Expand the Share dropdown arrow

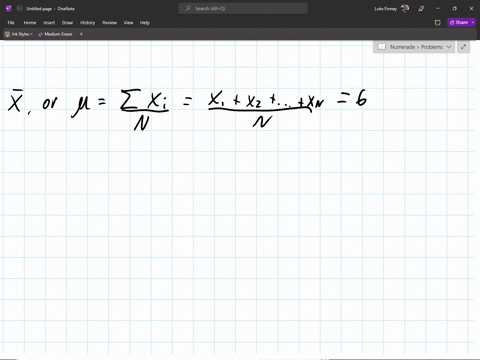tap(473, 22)
